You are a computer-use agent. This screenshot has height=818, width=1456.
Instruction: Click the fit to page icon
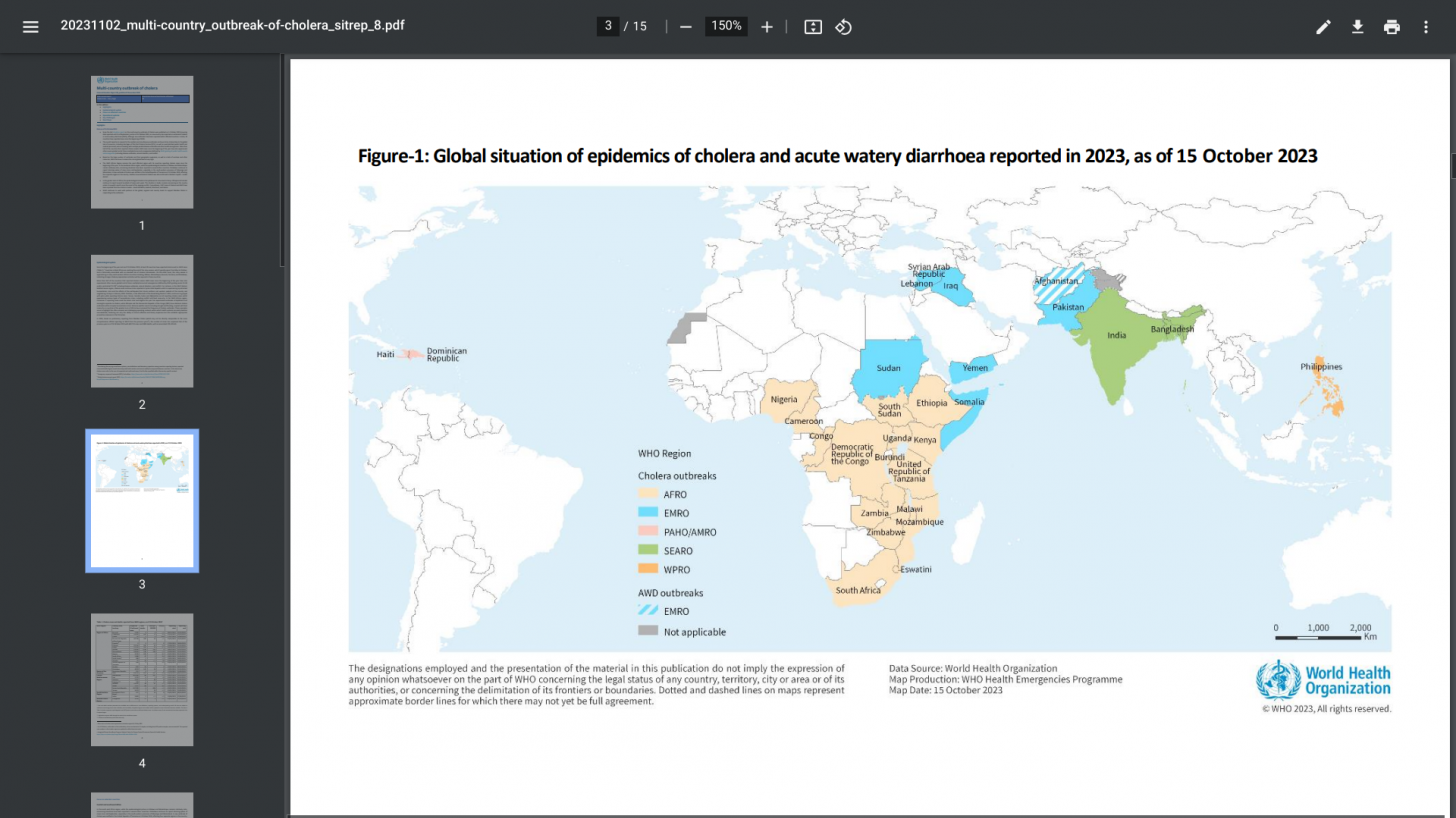click(x=813, y=27)
